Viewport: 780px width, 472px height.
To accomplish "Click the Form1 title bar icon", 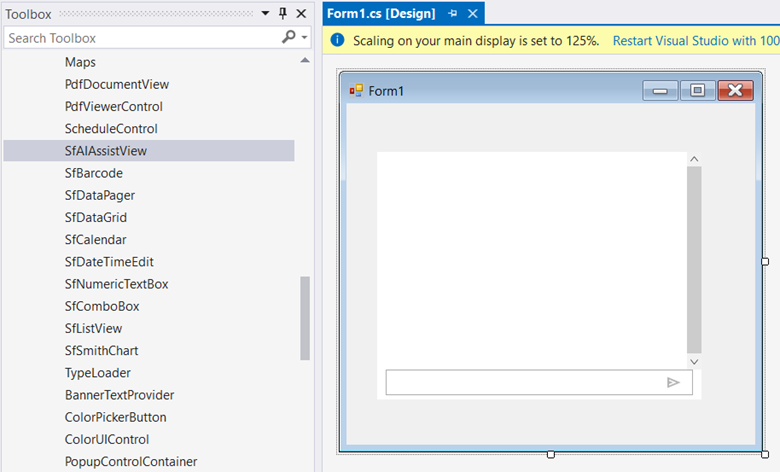I will (356, 91).
